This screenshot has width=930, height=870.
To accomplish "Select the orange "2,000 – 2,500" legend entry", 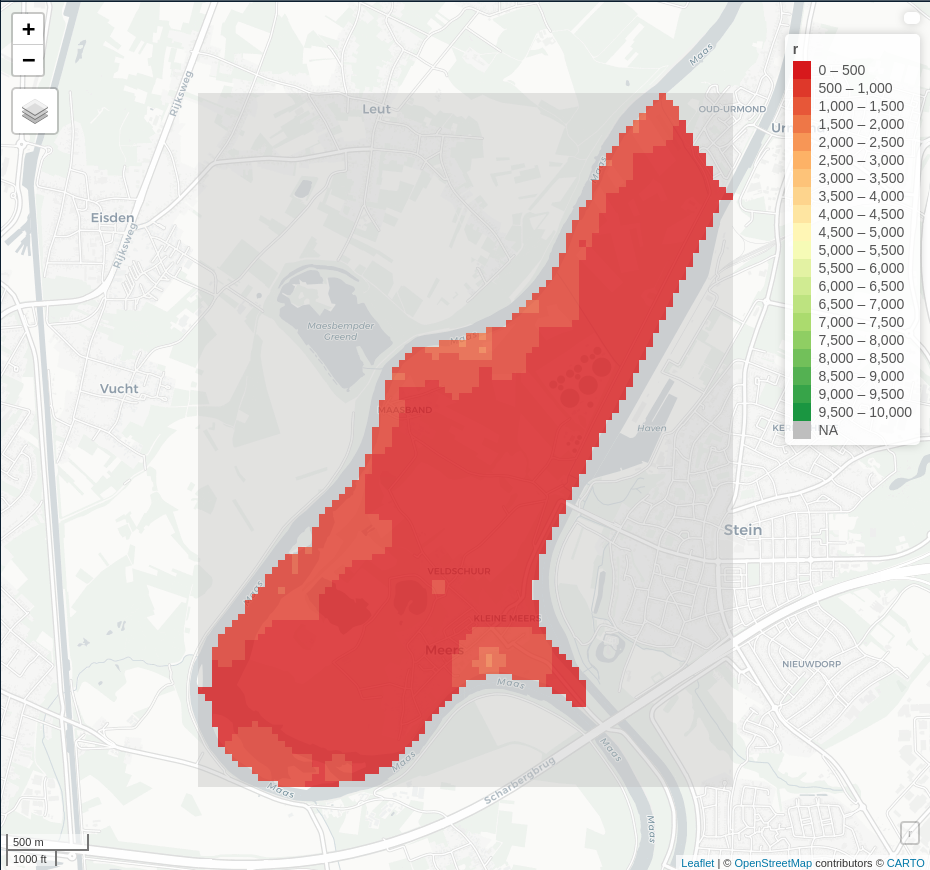I will click(800, 142).
